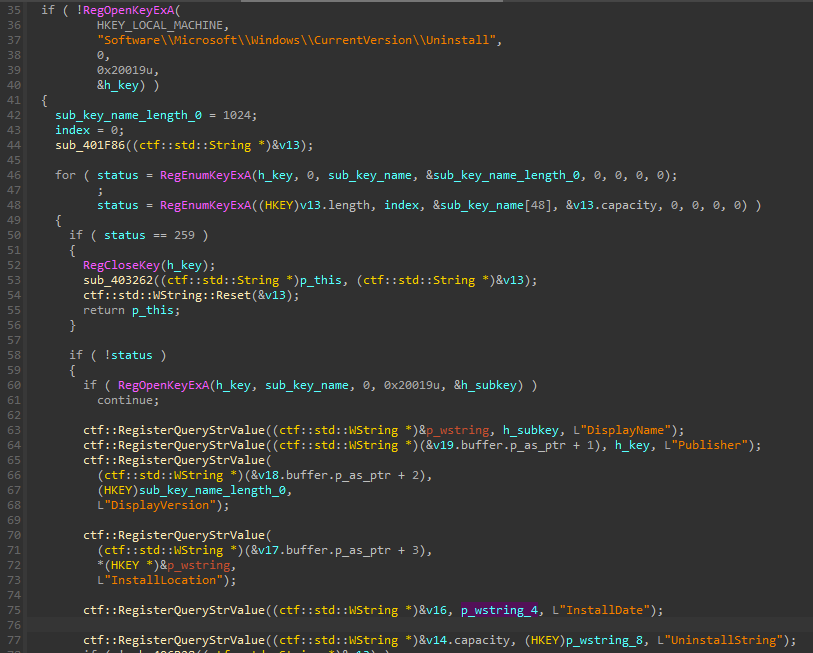The height and width of the screenshot is (653, 813).
Task: Select sub_key_name_length_0 on line 42
Action: pyautogui.click(x=129, y=115)
